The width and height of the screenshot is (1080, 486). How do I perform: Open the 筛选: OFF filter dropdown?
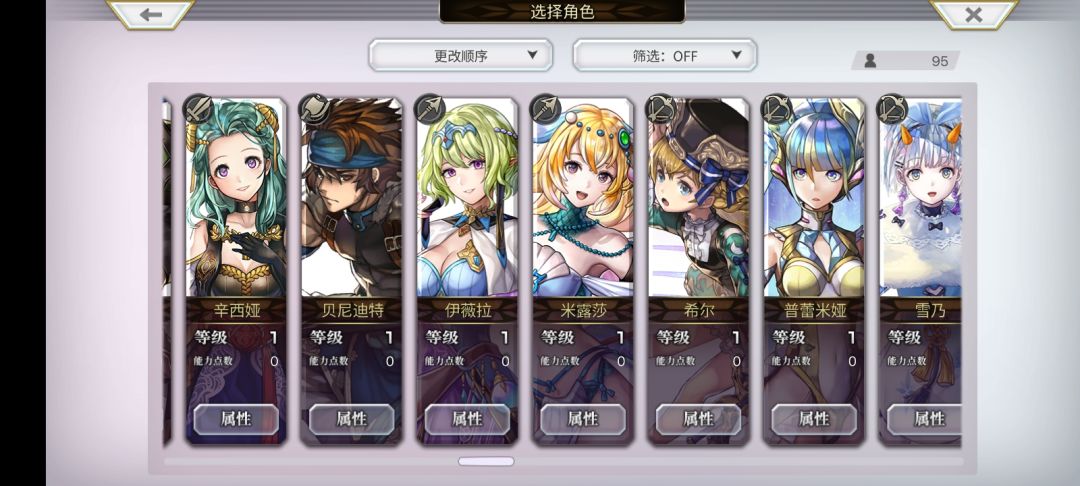[665, 55]
